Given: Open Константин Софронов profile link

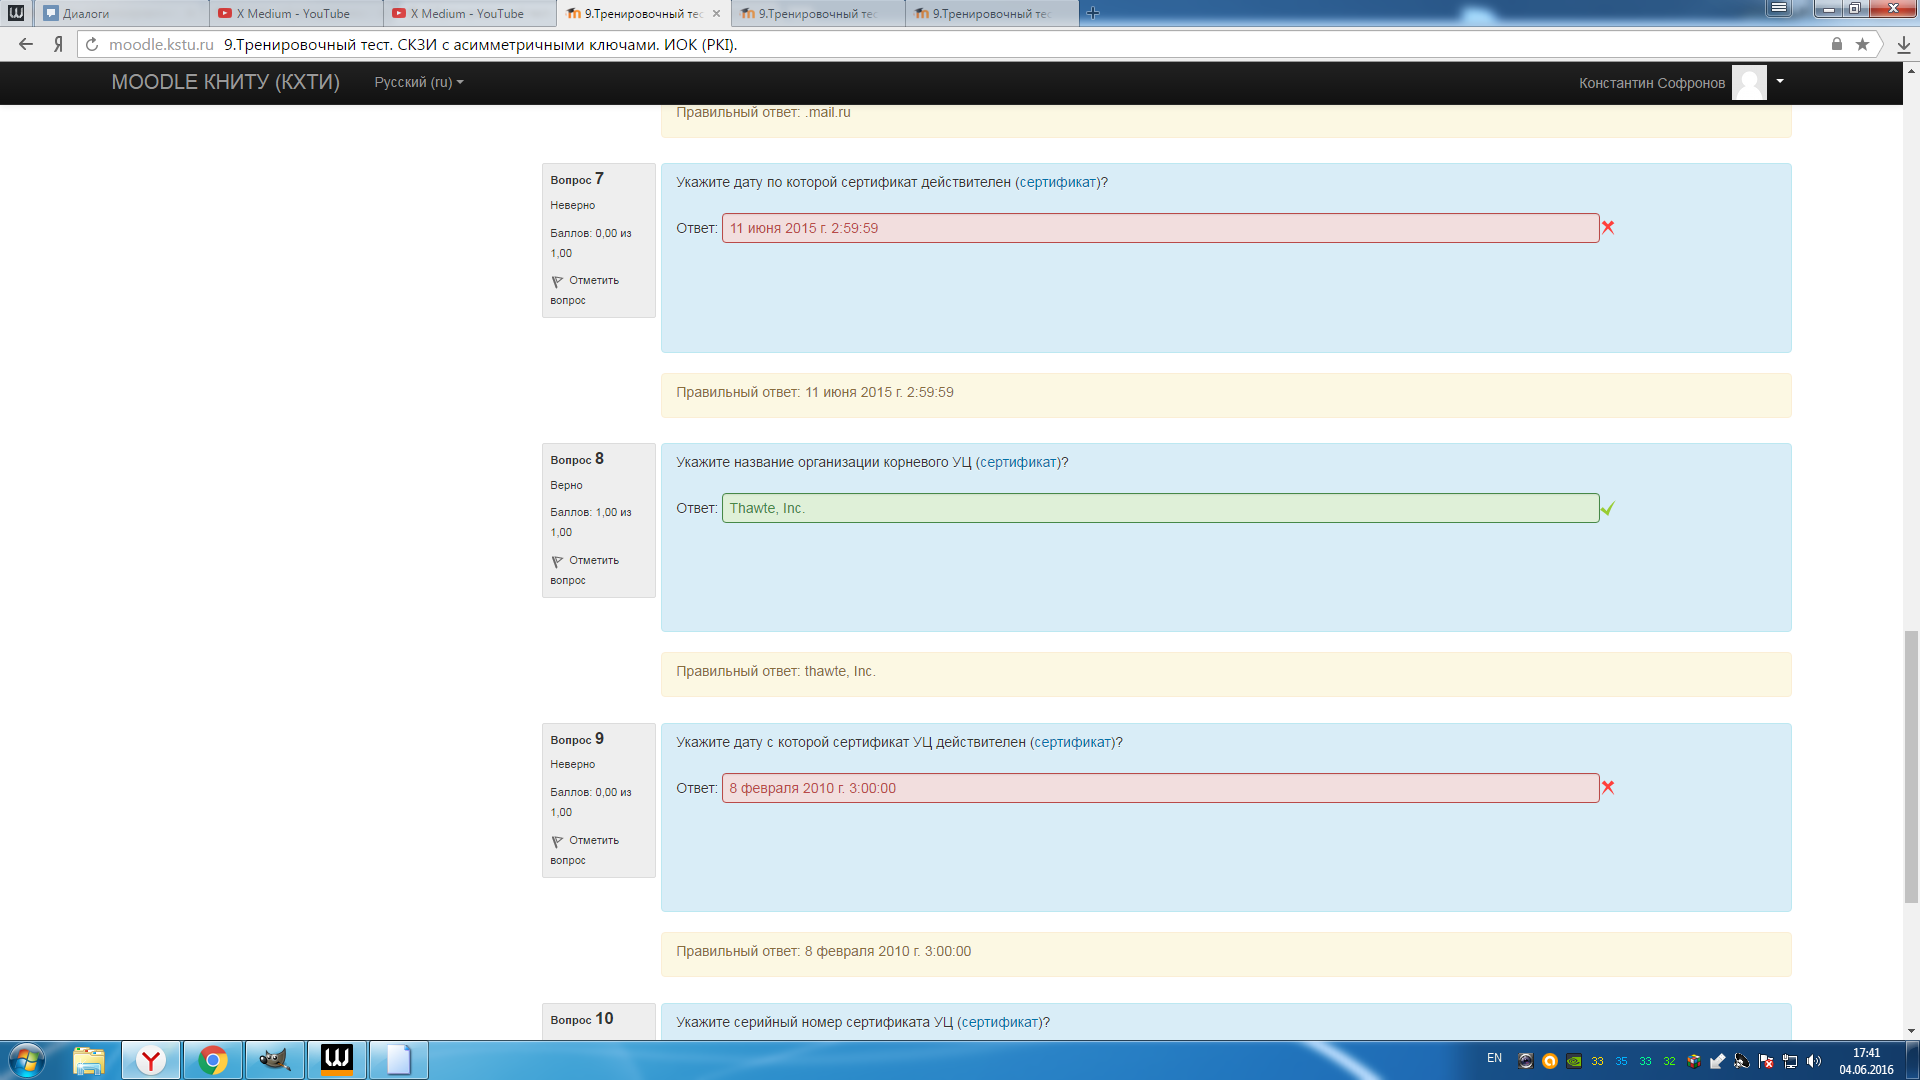Looking at the screenshot, I should [x=1652, y=83].
